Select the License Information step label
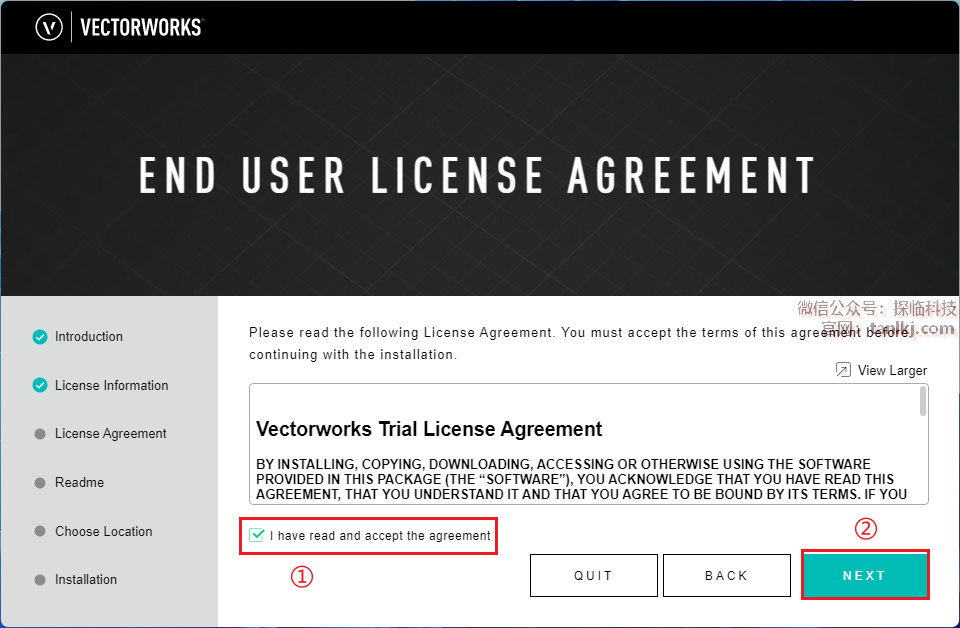This screenshot has height=628, width=960. coord(111,386)
